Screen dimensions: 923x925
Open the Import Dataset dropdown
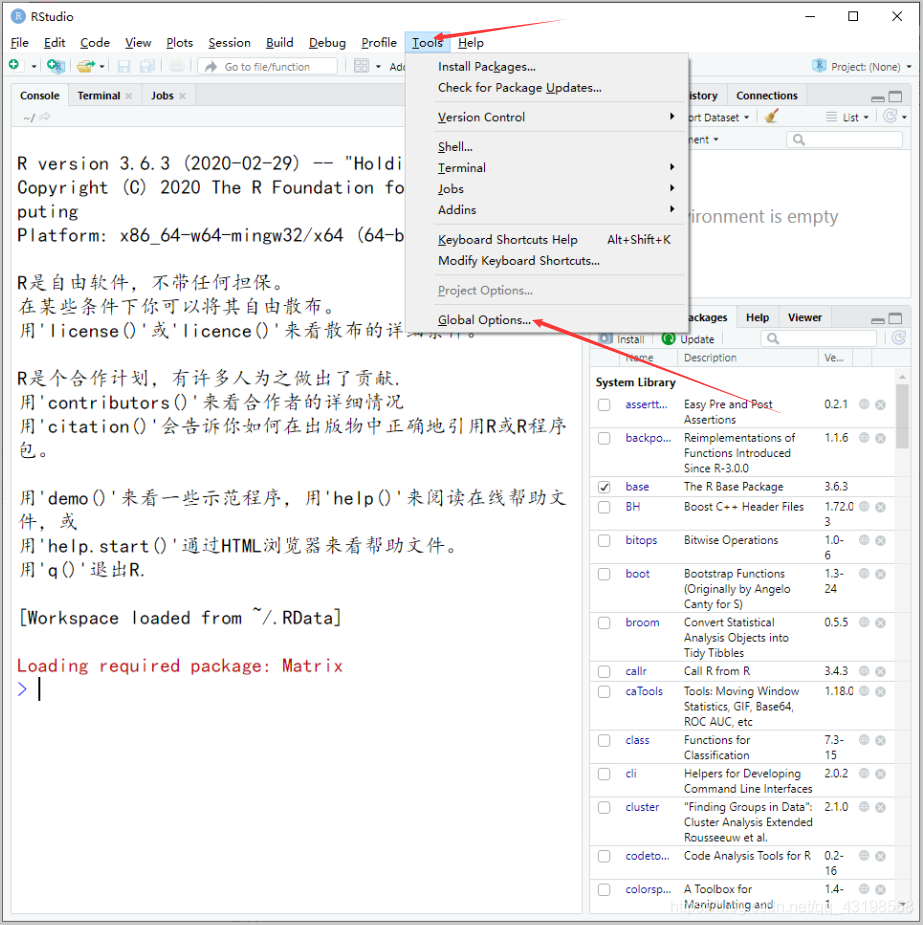point(718,117)
